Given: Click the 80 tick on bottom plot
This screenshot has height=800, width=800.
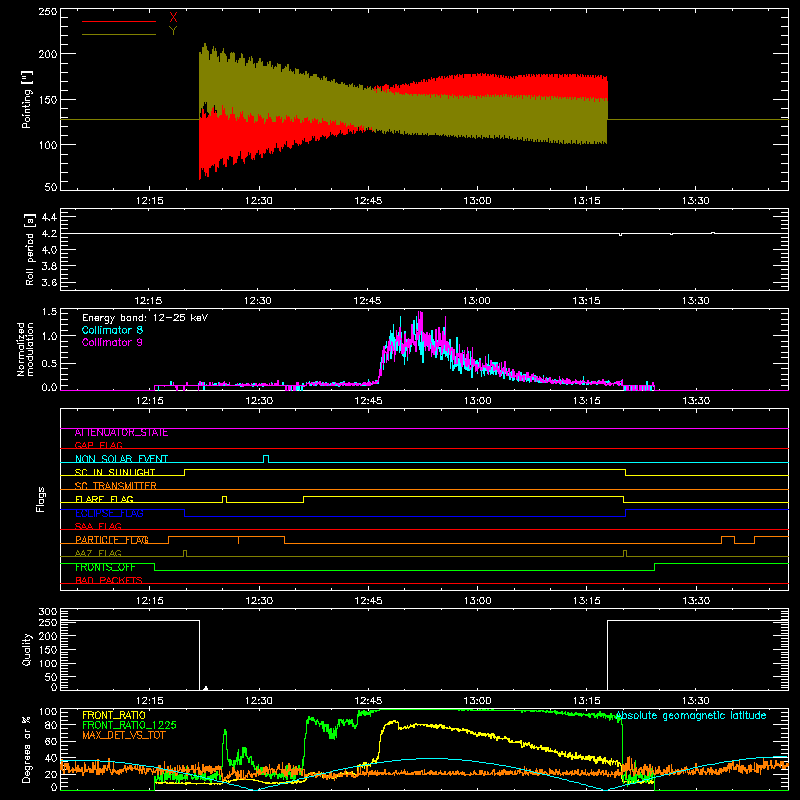Looking at the screenshot, I should coord(51,725).
